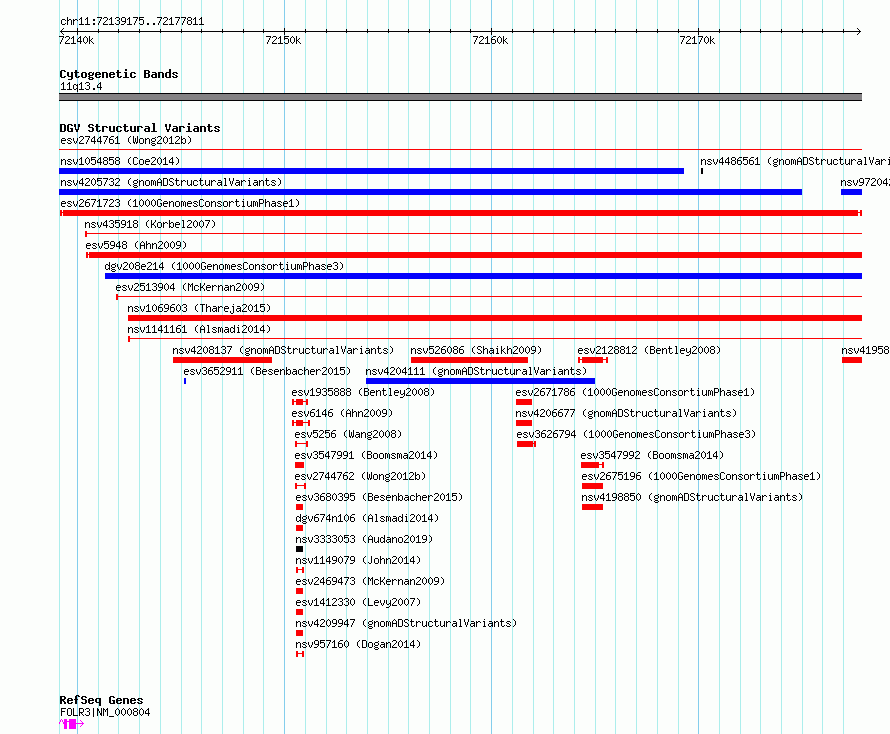Screen dimensions: 890x734
Task: Open the nsv435918 (Korbel2007) label
Action: [x=150, y=224]
